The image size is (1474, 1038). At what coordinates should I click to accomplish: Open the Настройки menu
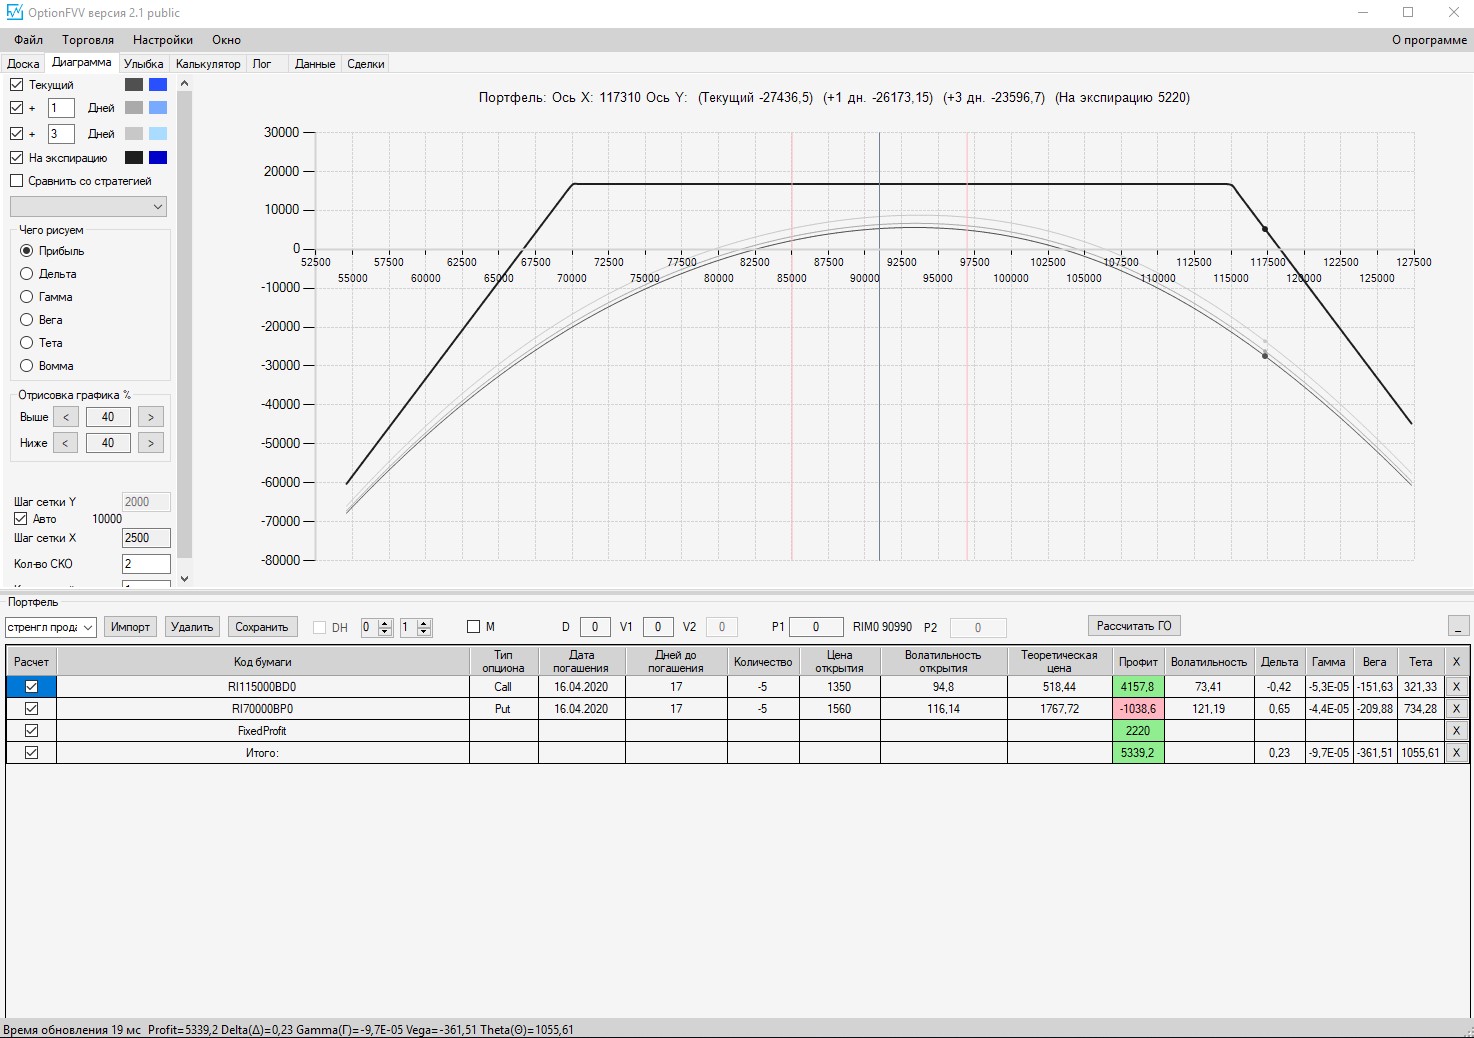pyautogui.click(x=163, y=40)
